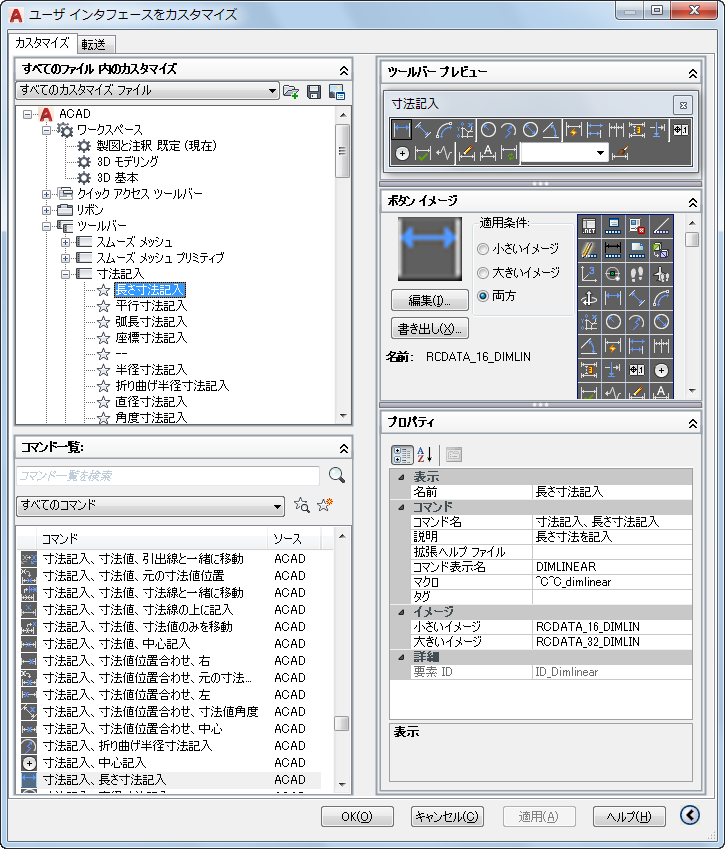Viewport: 725px width, 849px height.
Task: Switch properties to alphabetical sort icon
Action: 424,455
